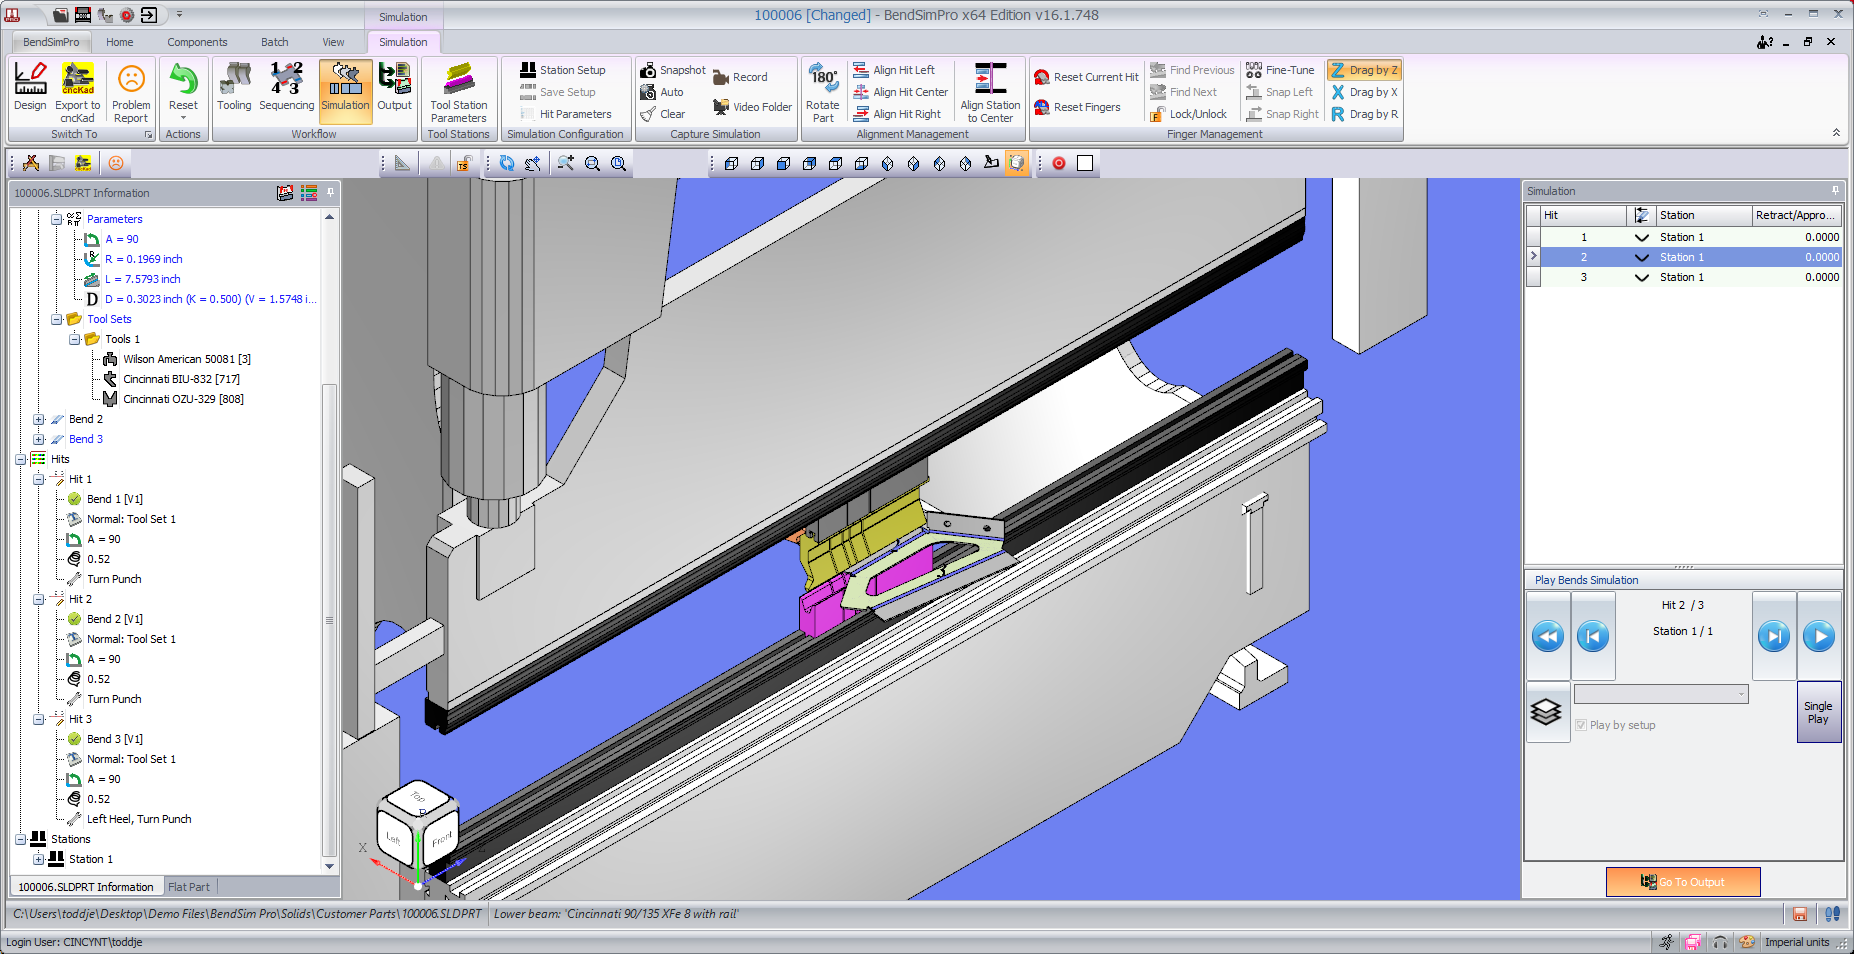Click the headphones icon in bottom status bar

pyautogui.click(x=1720, y=942)
